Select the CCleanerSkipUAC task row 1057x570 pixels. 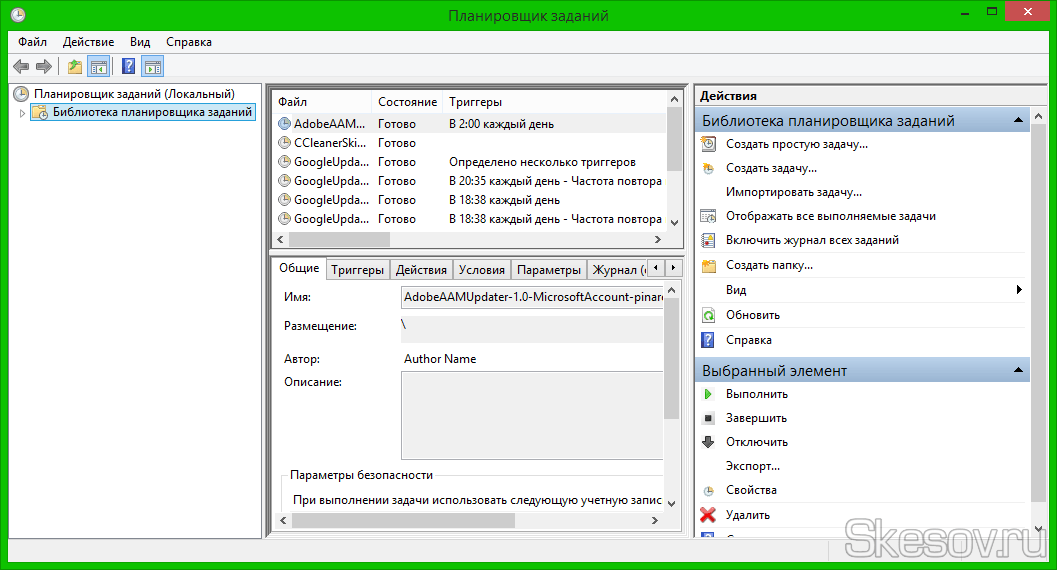click(x=331, y=143)
